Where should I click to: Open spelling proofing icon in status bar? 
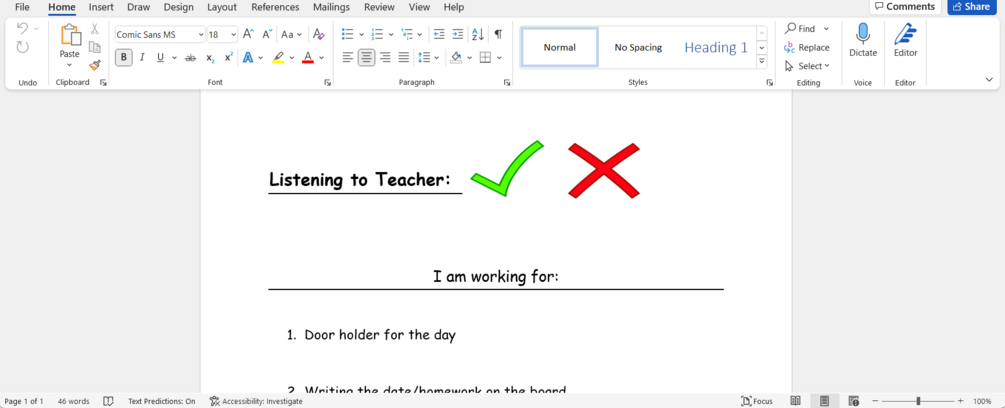(108, 401)
